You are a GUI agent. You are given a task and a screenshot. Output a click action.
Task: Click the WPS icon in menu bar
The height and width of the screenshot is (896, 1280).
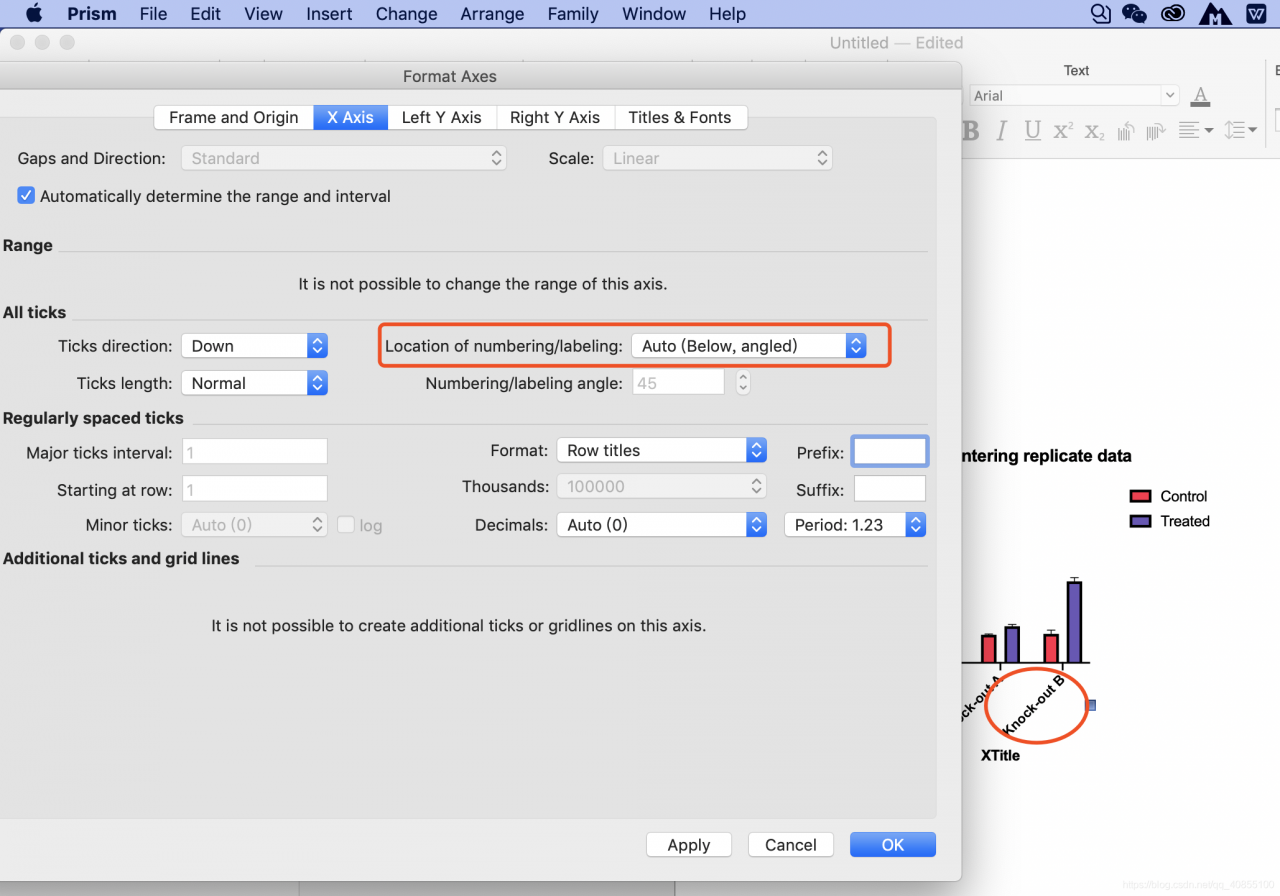click(1256, 14)
